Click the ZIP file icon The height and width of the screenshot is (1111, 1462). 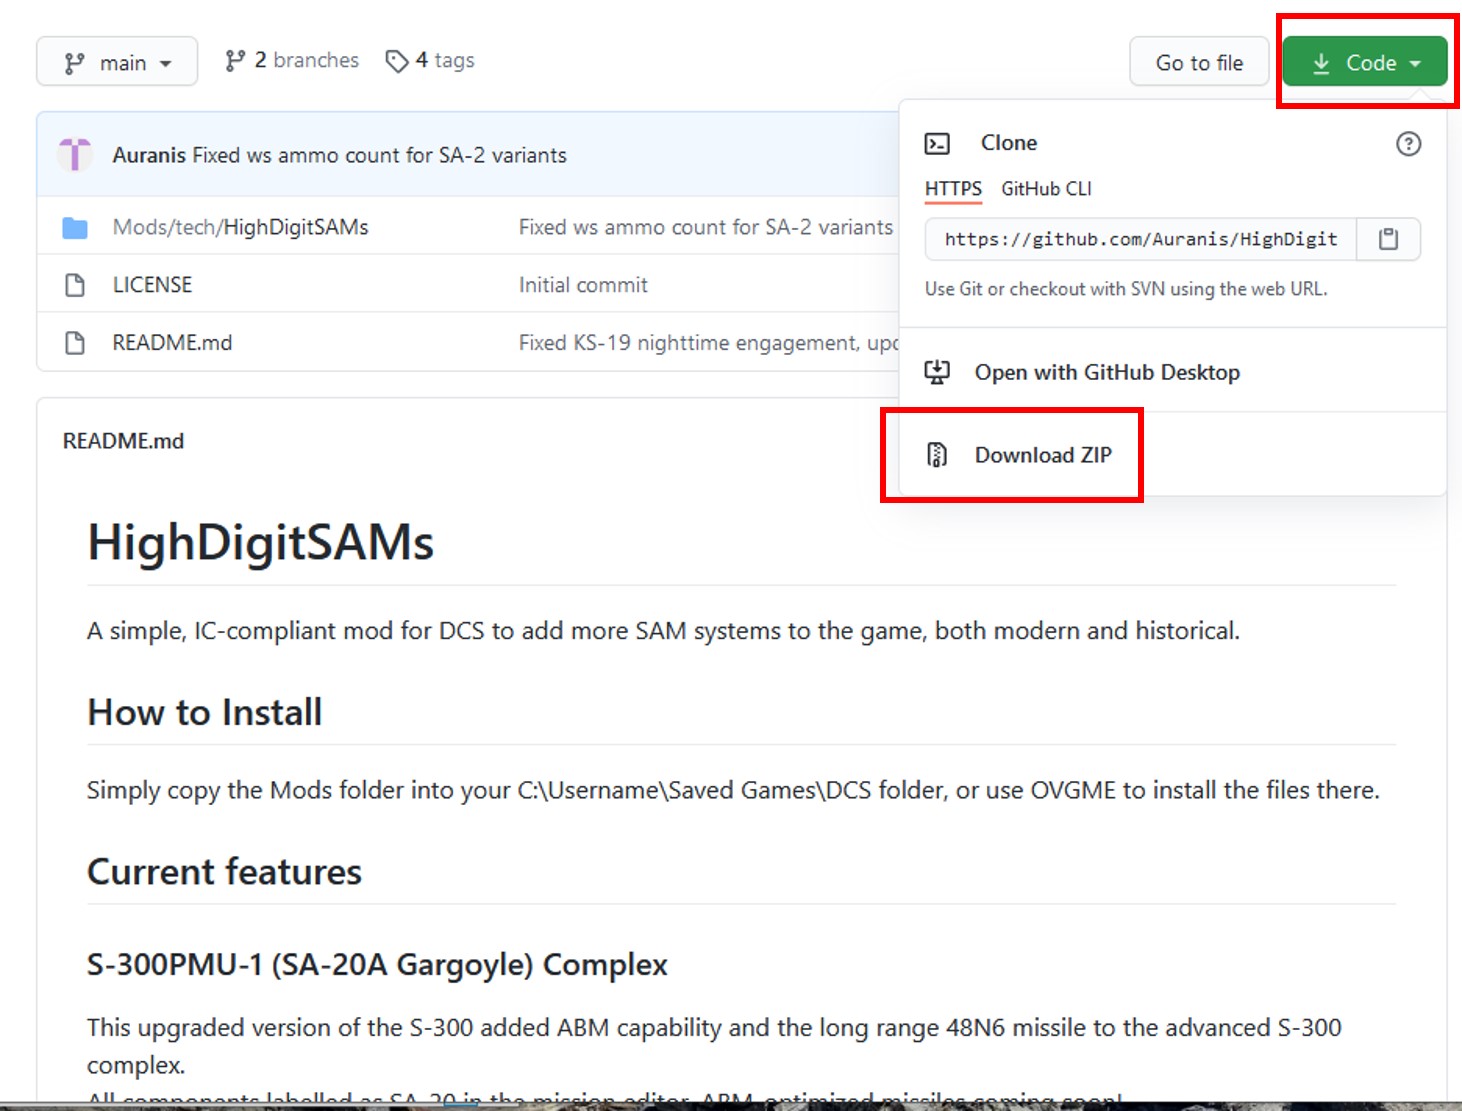(x=937, y=455)
